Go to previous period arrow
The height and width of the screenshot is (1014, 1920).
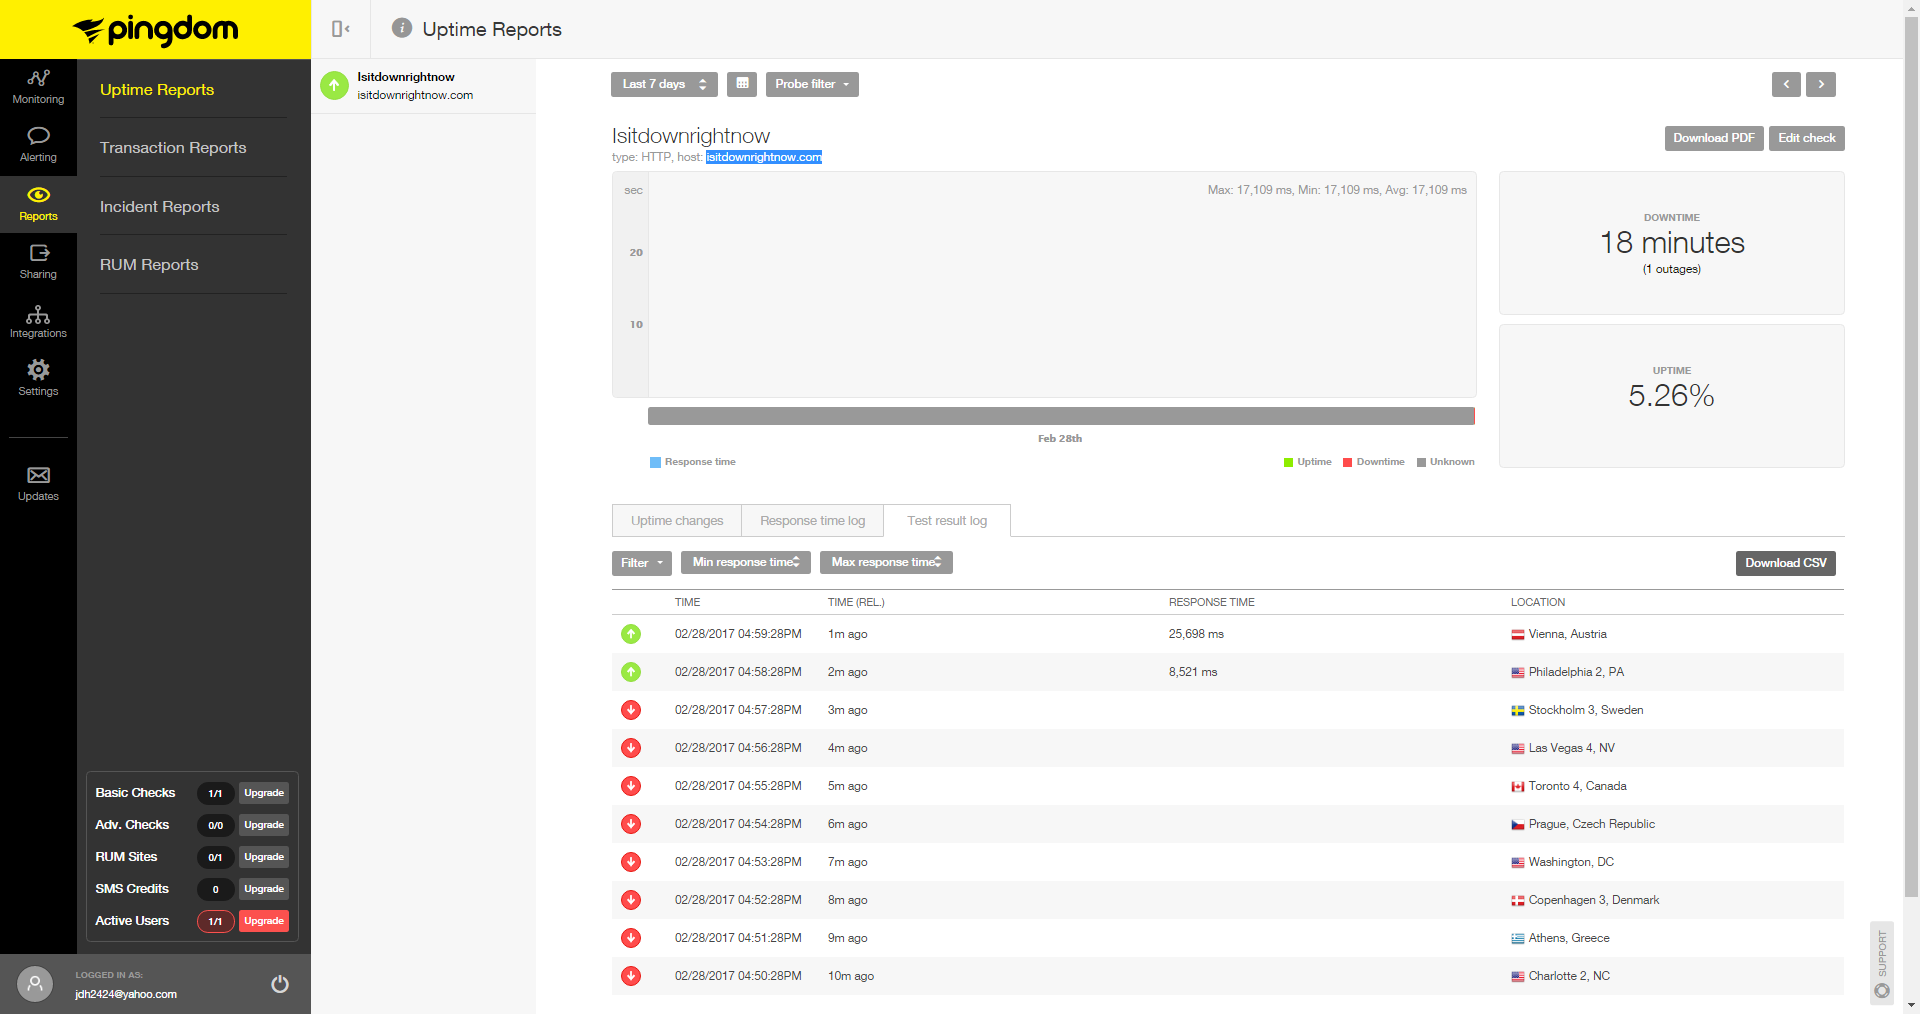click(1786, 84)
